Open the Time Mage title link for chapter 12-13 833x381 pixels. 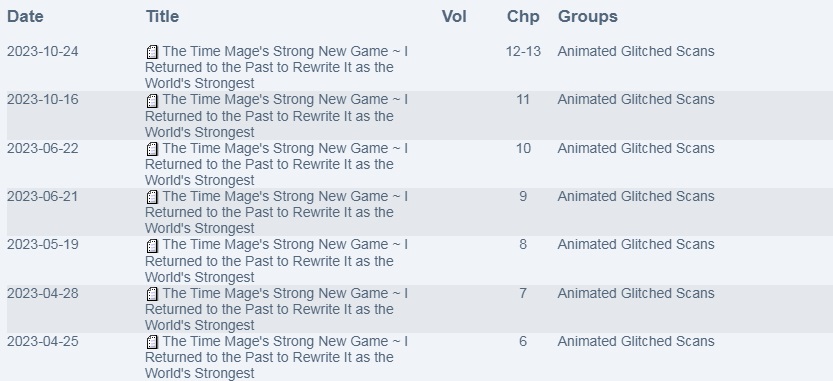pos(276,67)
